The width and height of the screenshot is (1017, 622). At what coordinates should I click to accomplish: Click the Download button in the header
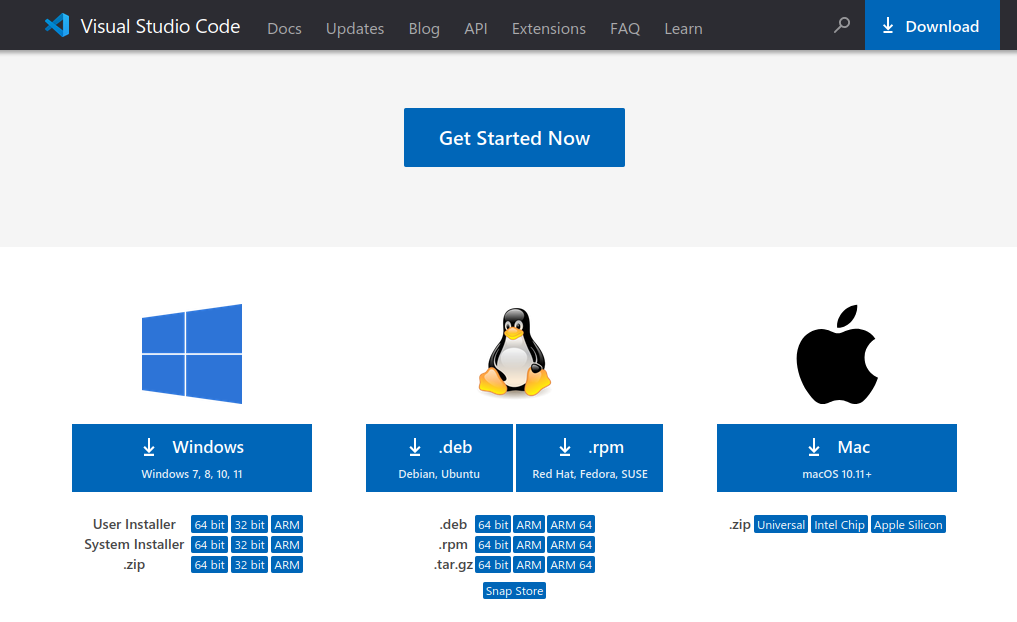(932, 25)
